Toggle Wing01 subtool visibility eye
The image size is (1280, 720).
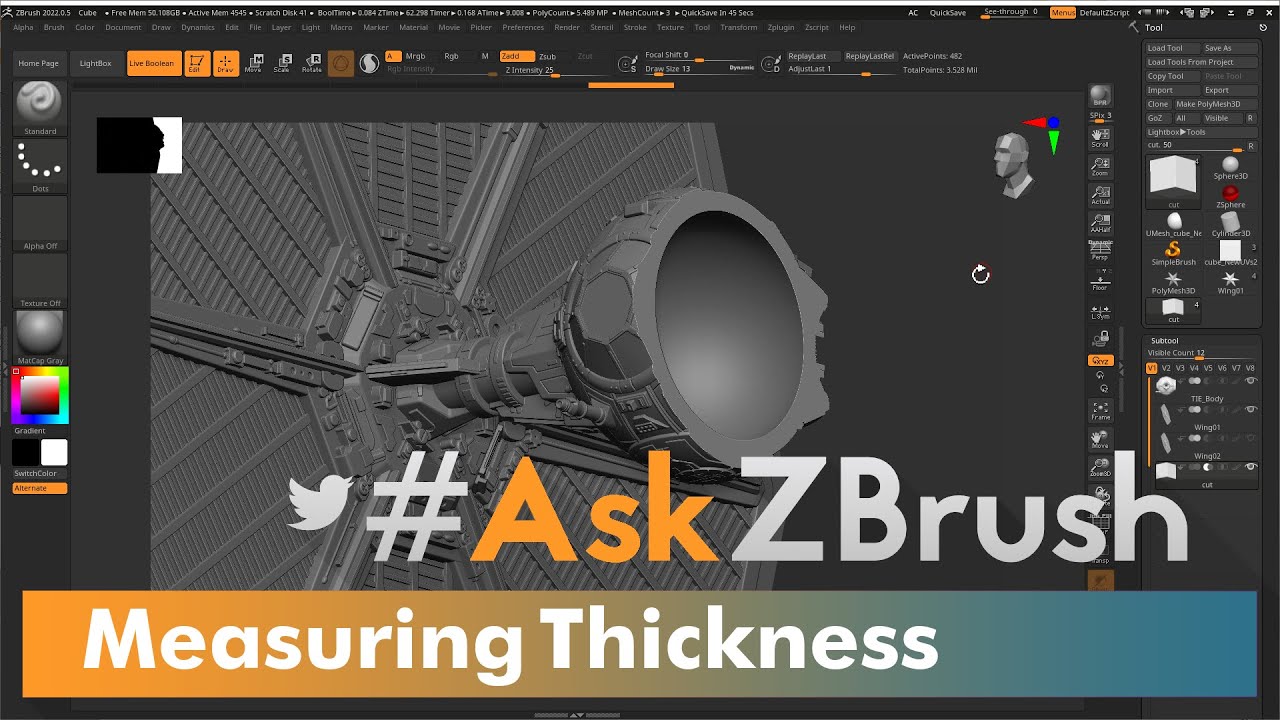click(x=1251, y=410)
